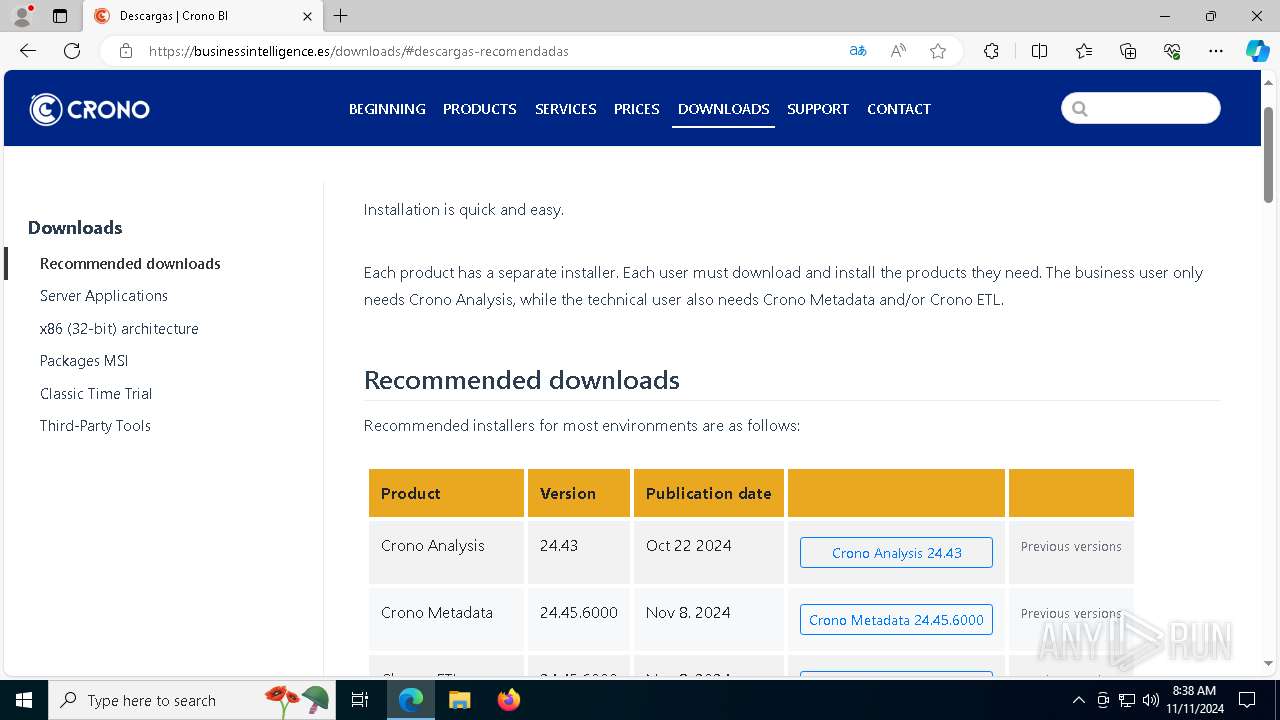Open the Read aloud icon
1280x720 pixels.
(x=898, y=51)
